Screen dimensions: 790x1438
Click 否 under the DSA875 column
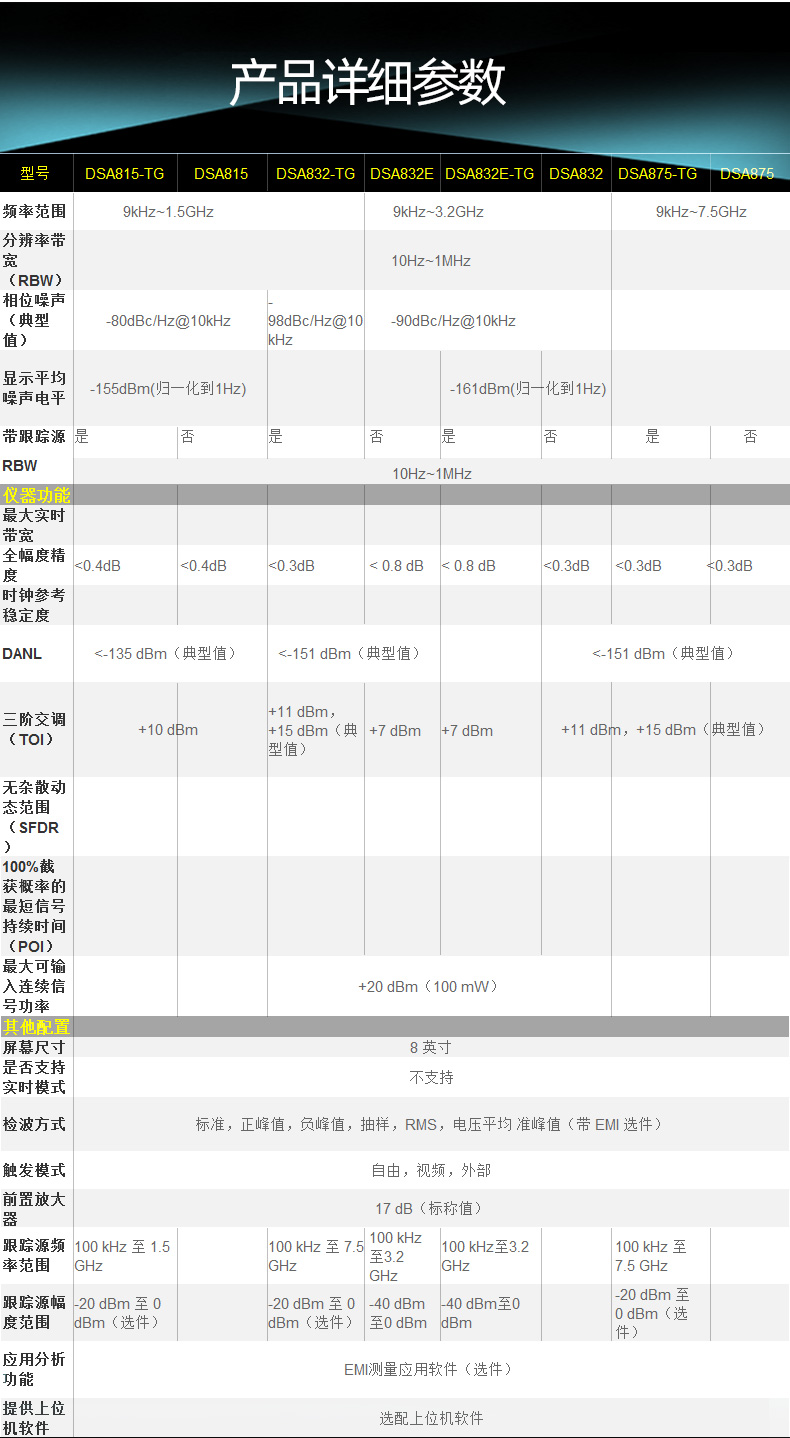pyautogui.click(x=750, y=437)
